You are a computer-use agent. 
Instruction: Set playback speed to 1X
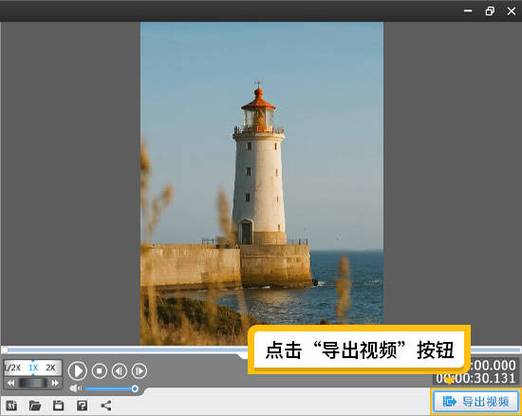click(x=33, y=368)
